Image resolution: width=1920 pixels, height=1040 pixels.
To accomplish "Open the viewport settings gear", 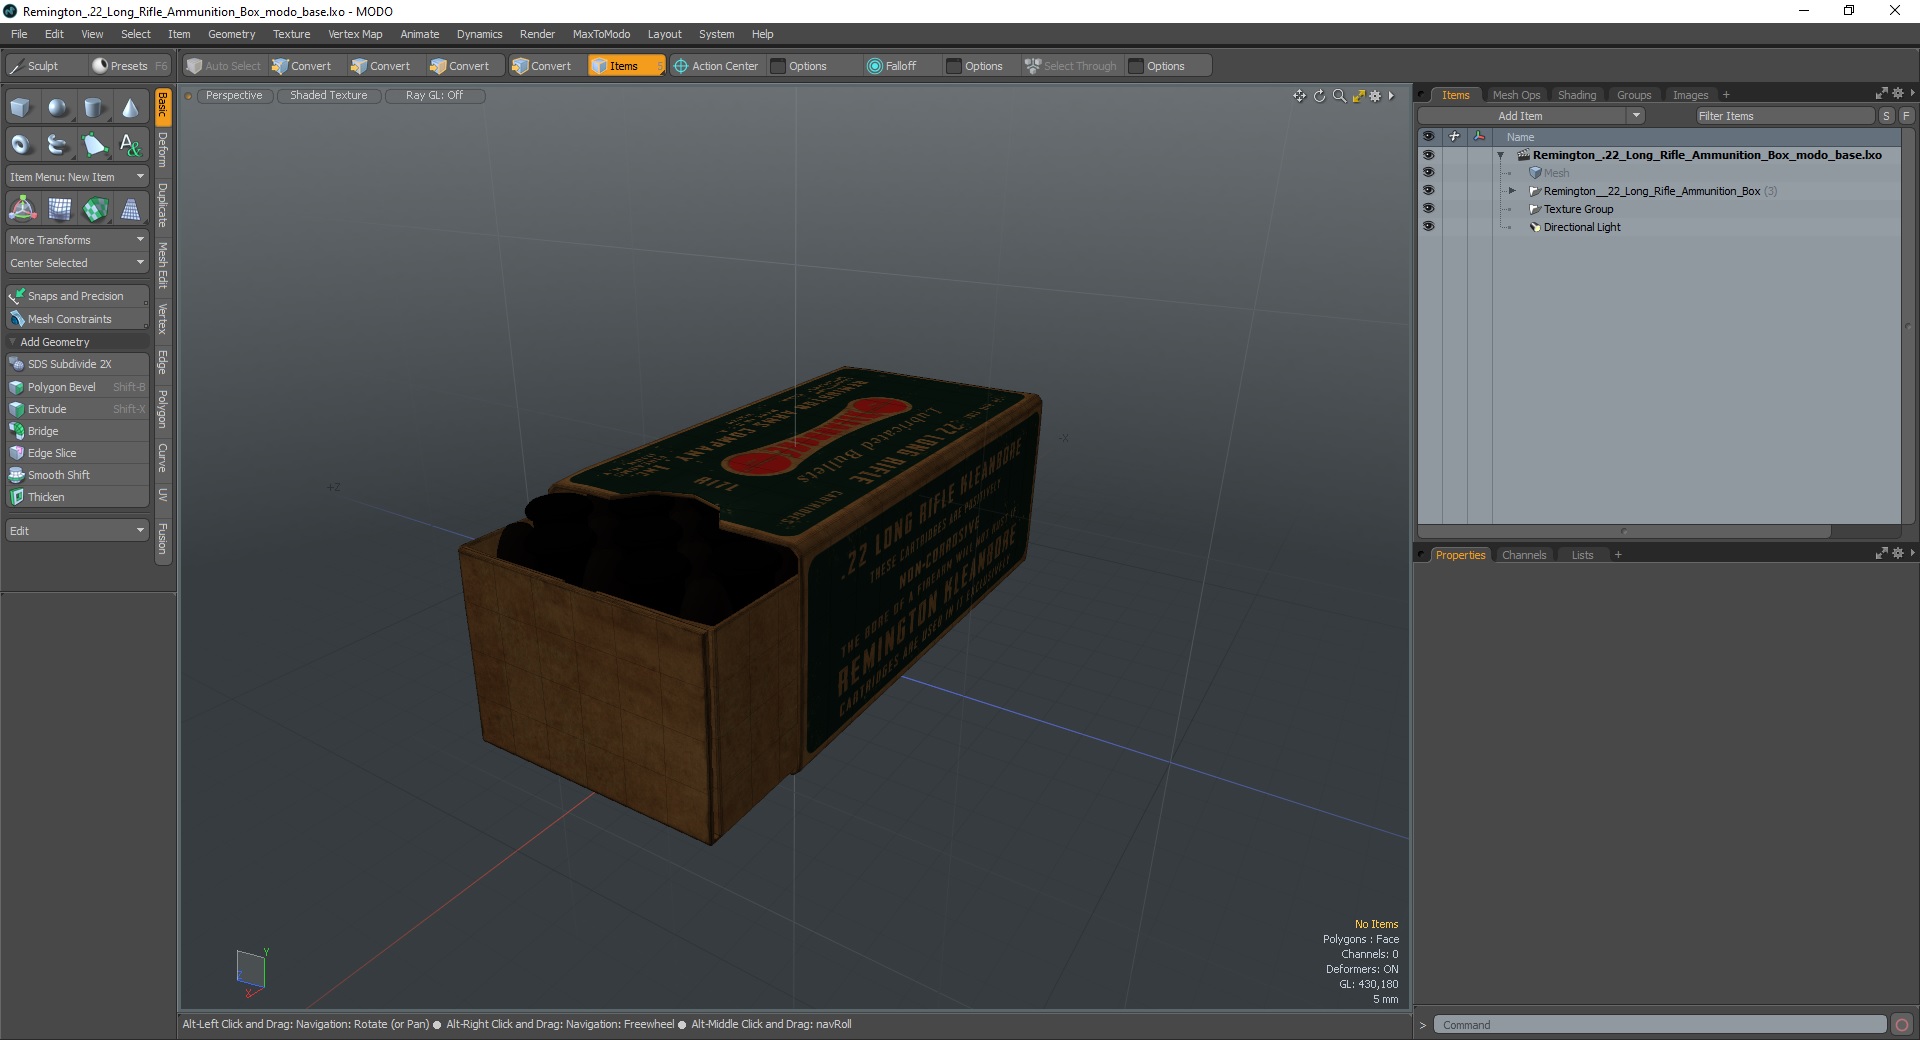I will [1375, 96].
